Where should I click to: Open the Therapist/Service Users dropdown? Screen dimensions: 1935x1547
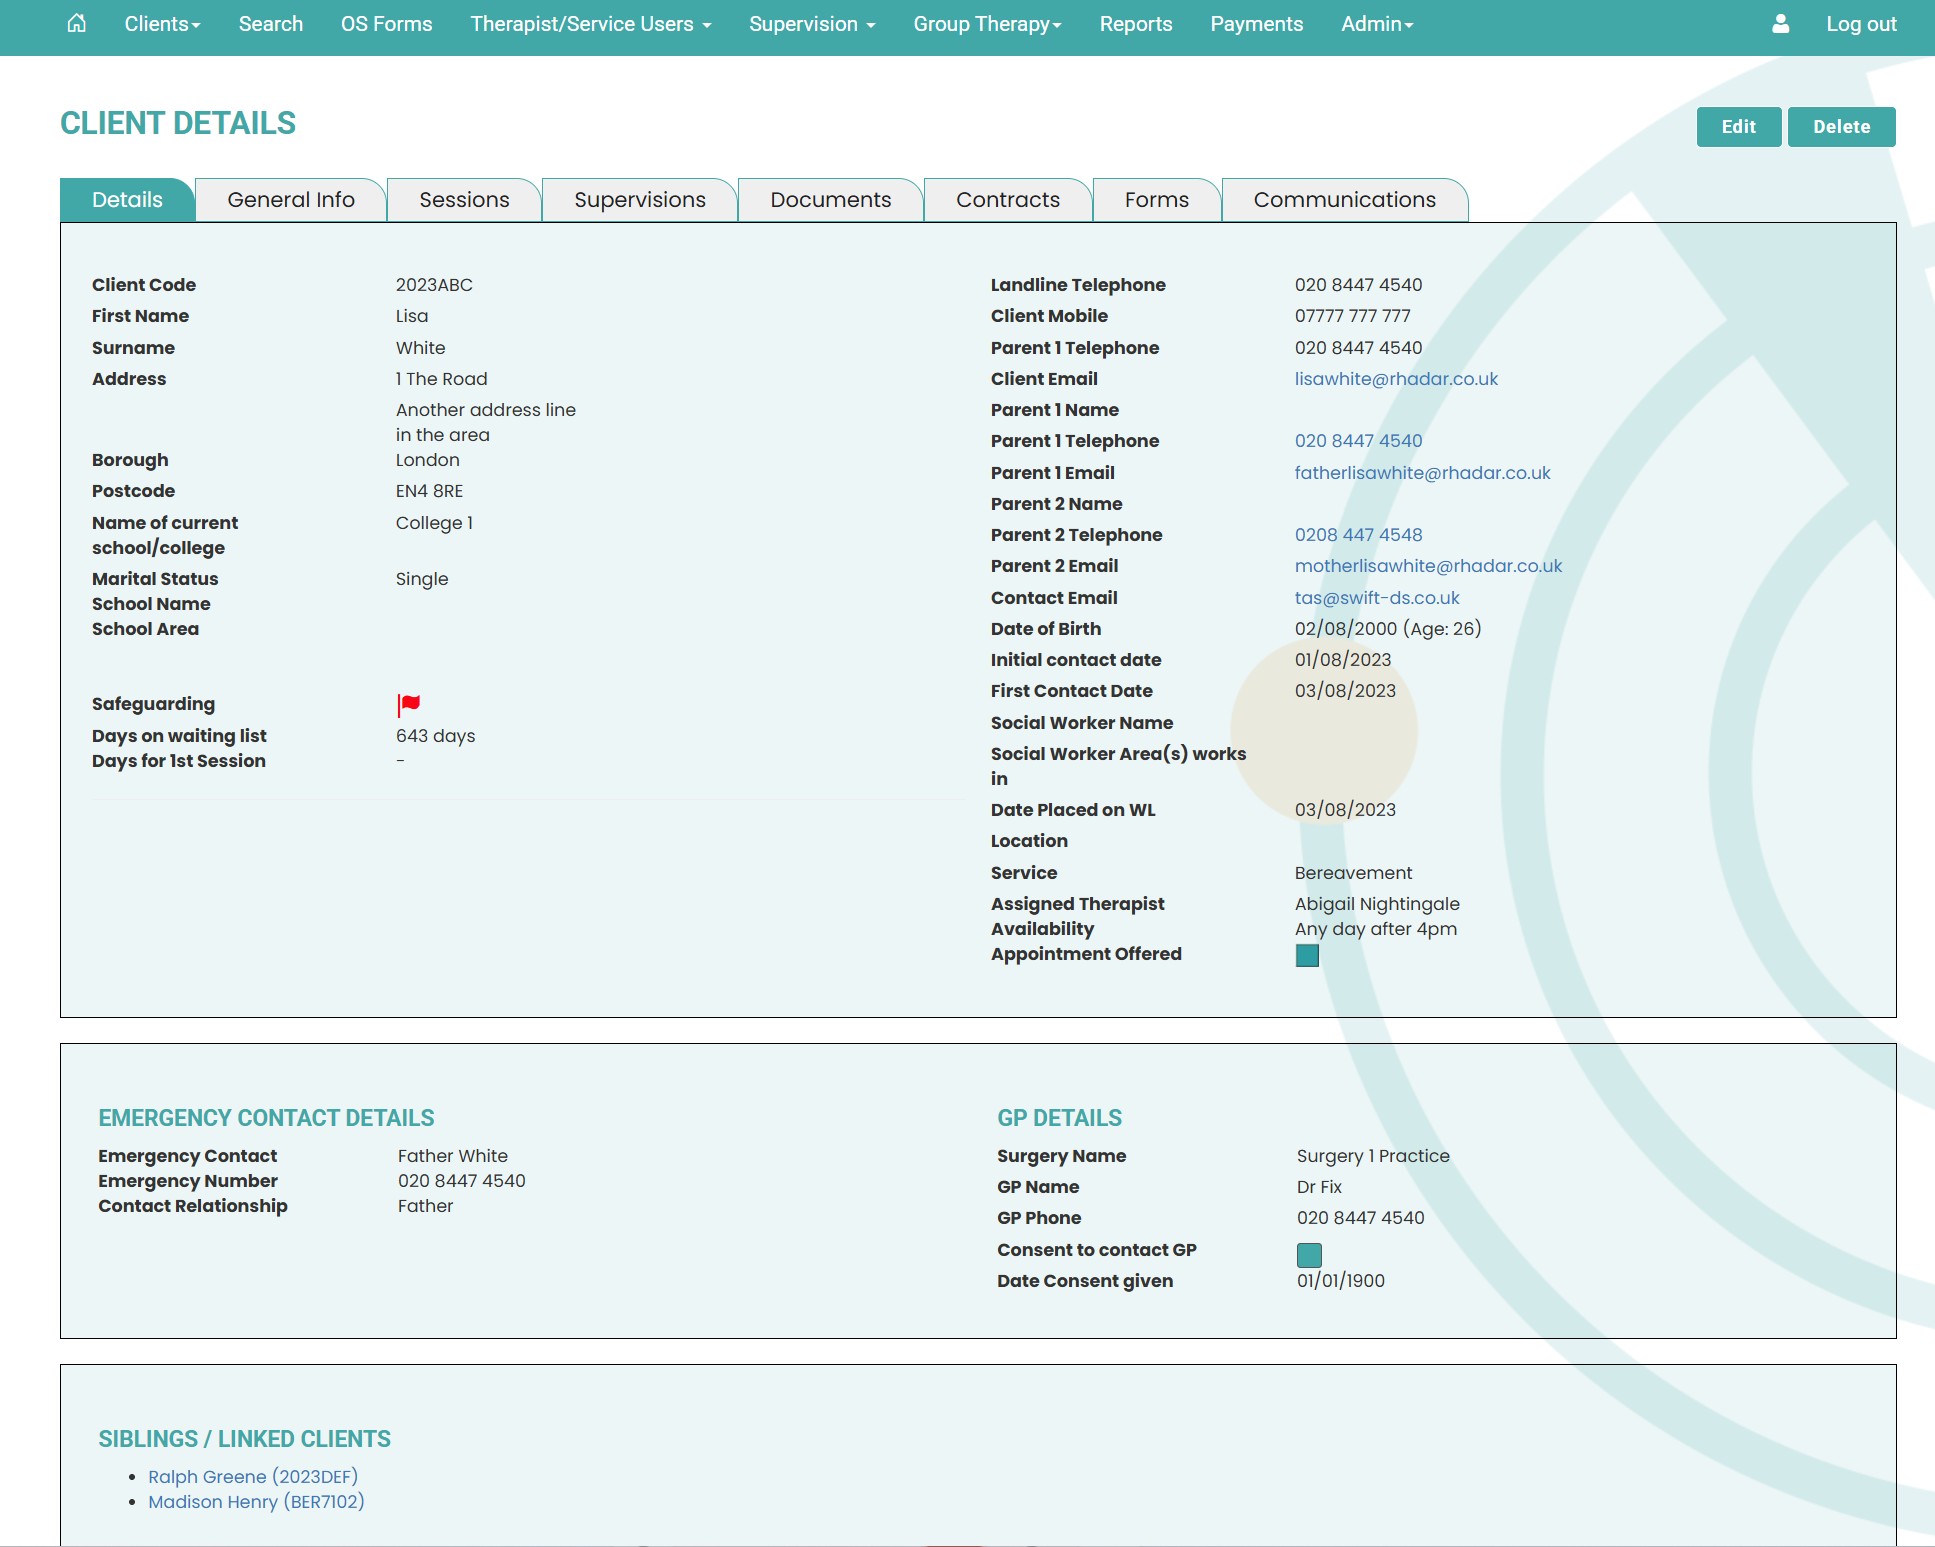point(591,24)
